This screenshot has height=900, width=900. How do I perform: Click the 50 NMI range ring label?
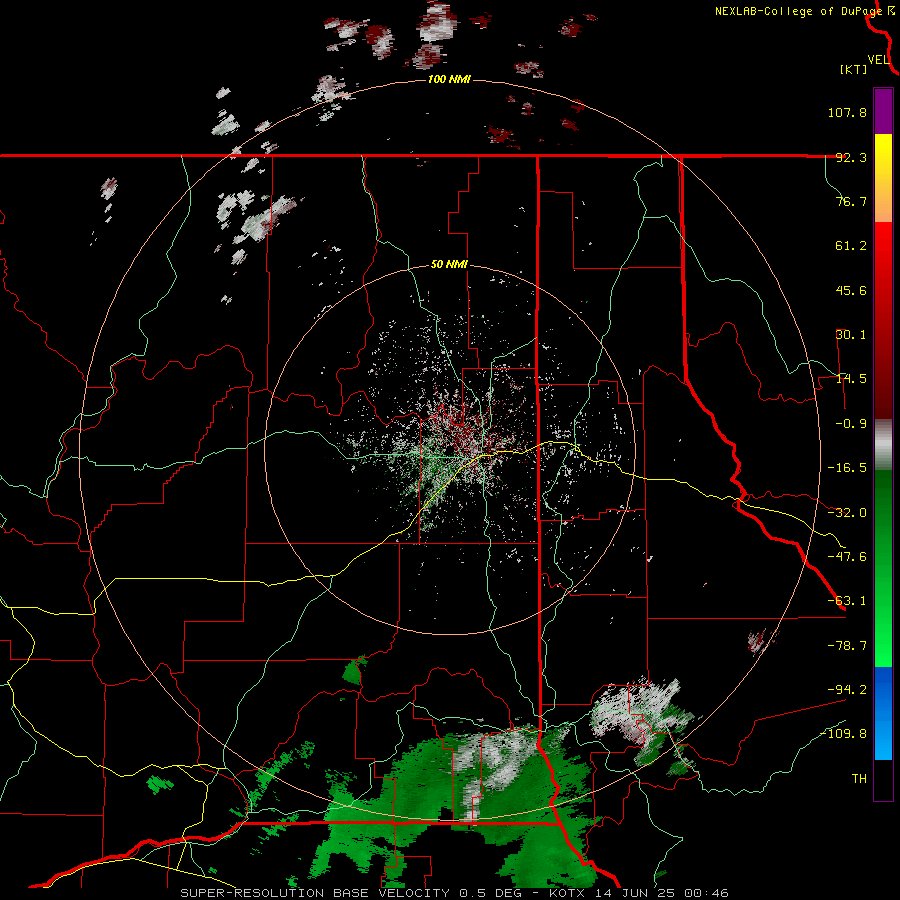point(449,265)
